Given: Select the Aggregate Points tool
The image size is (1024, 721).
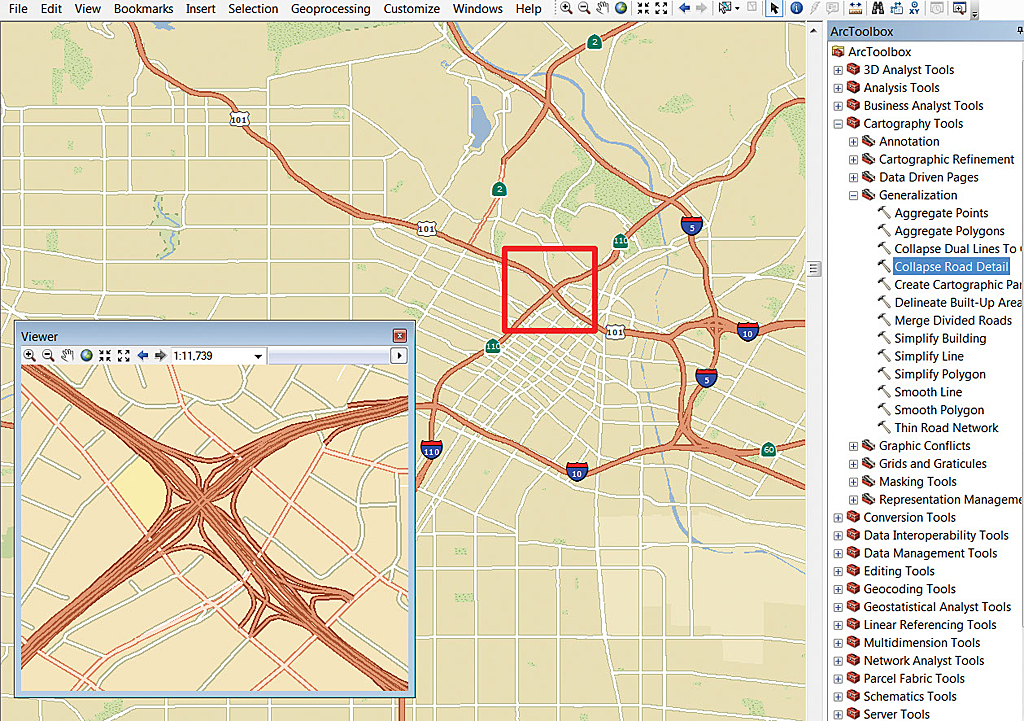Looking at the screenshot, I should pos(941,213).
